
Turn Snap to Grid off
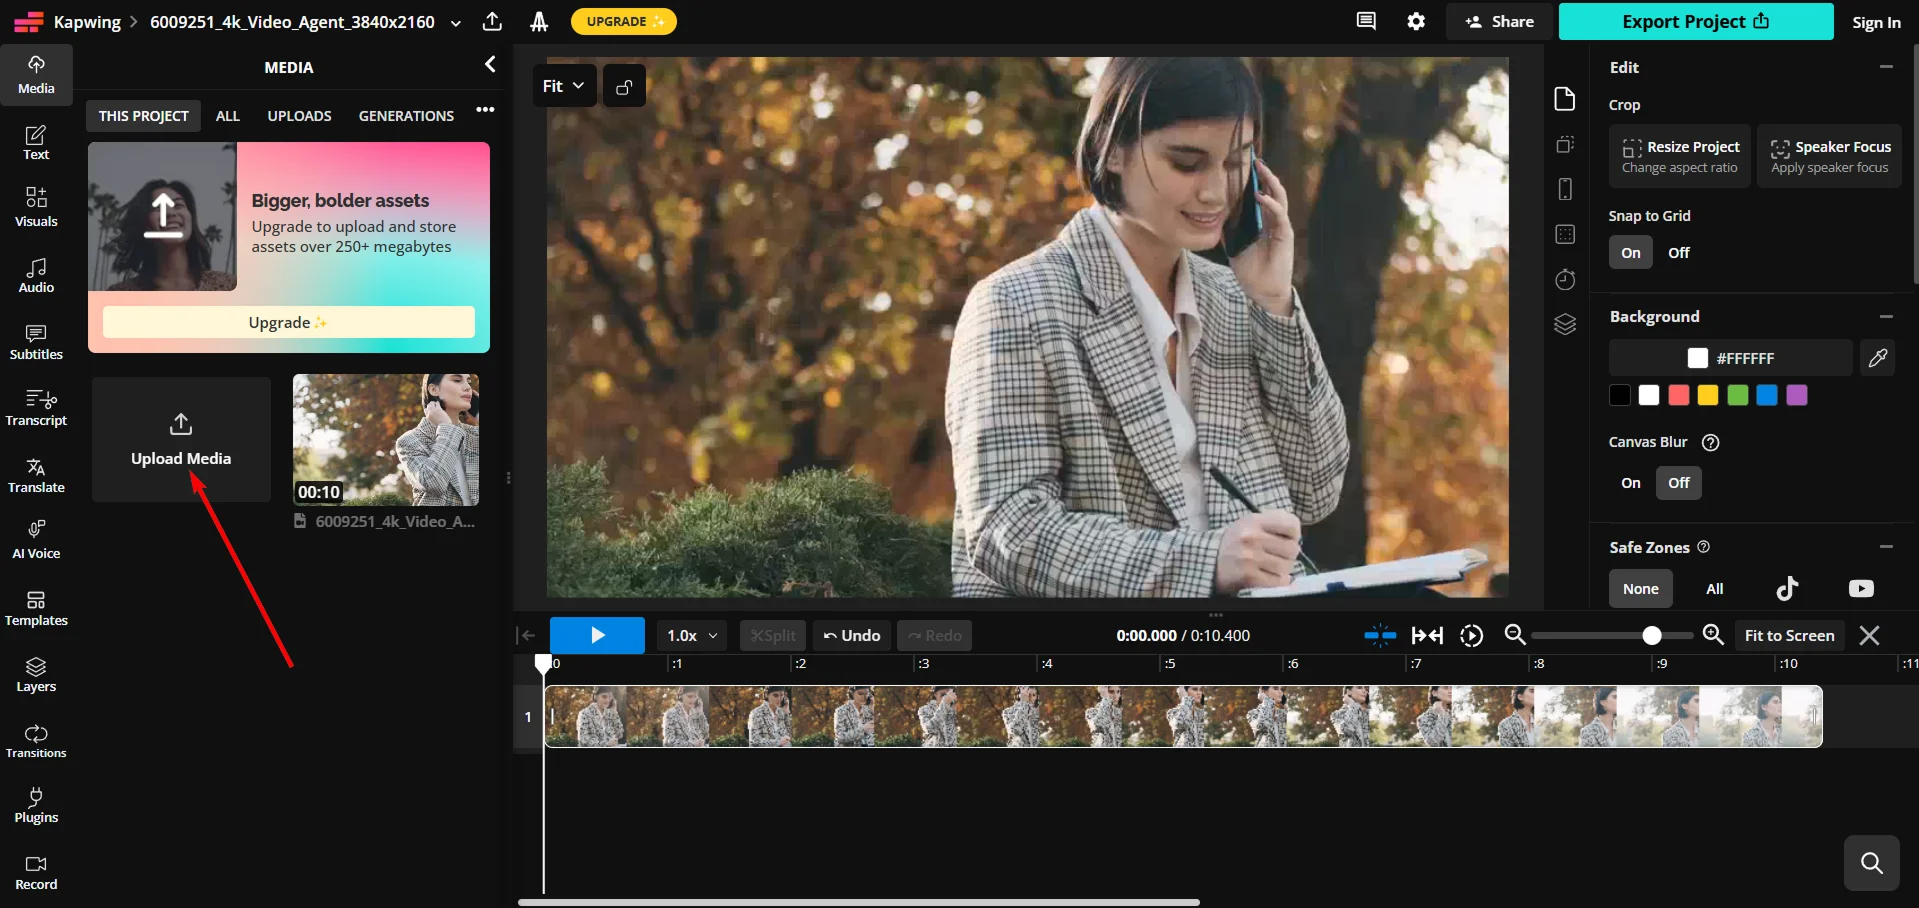(x=1678, y=253)
